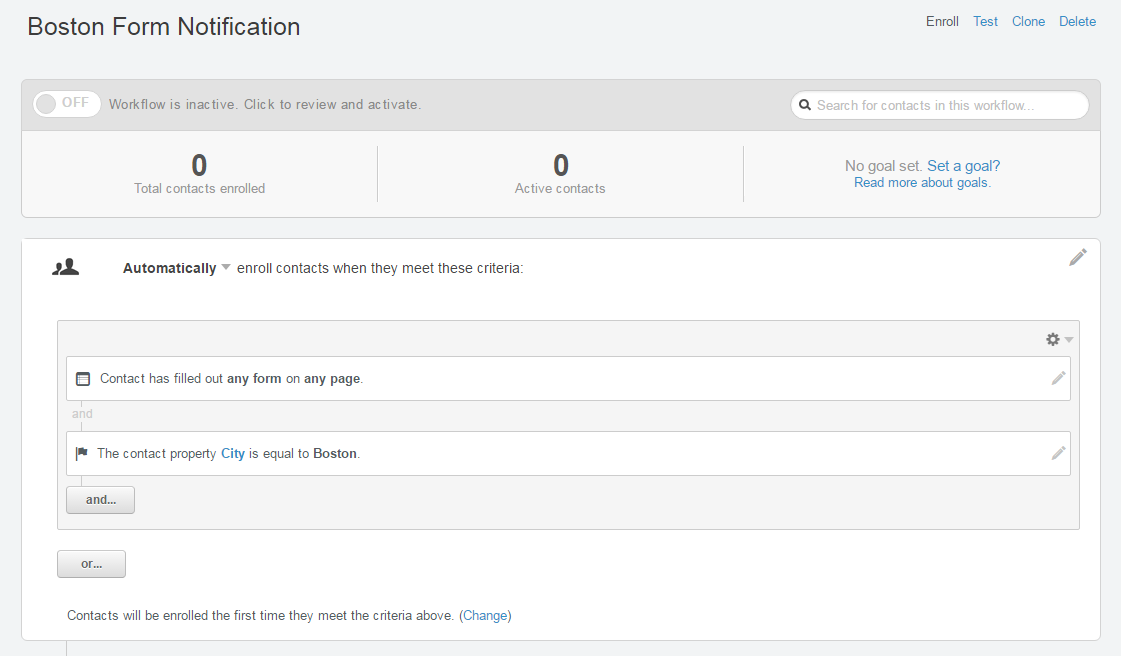This screenshot has height=656, width=1121.
Task: Select the form-filled criteria icon
Action: 82,378
